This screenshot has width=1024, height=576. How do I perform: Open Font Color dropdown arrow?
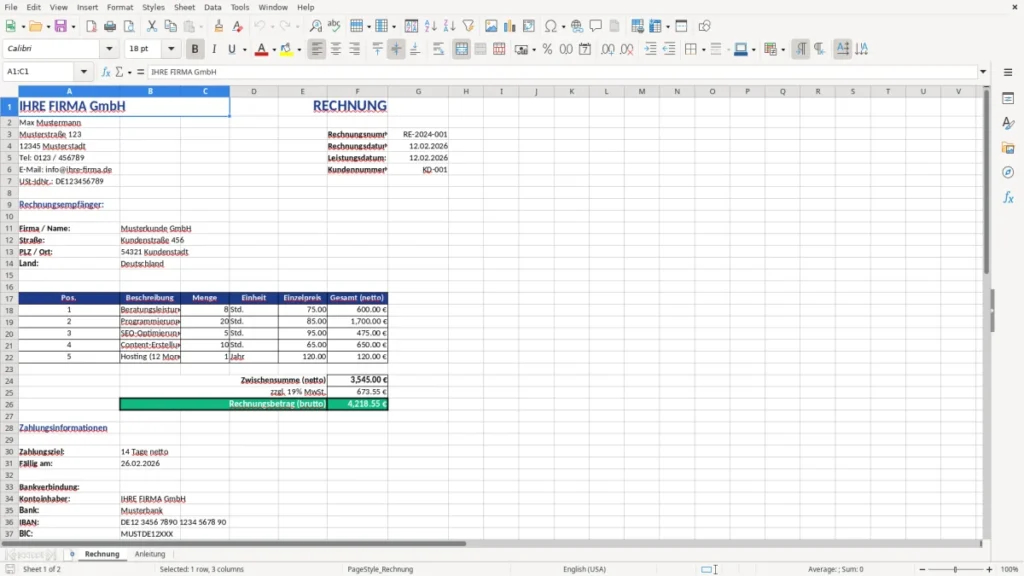click(x=274, y=50)
